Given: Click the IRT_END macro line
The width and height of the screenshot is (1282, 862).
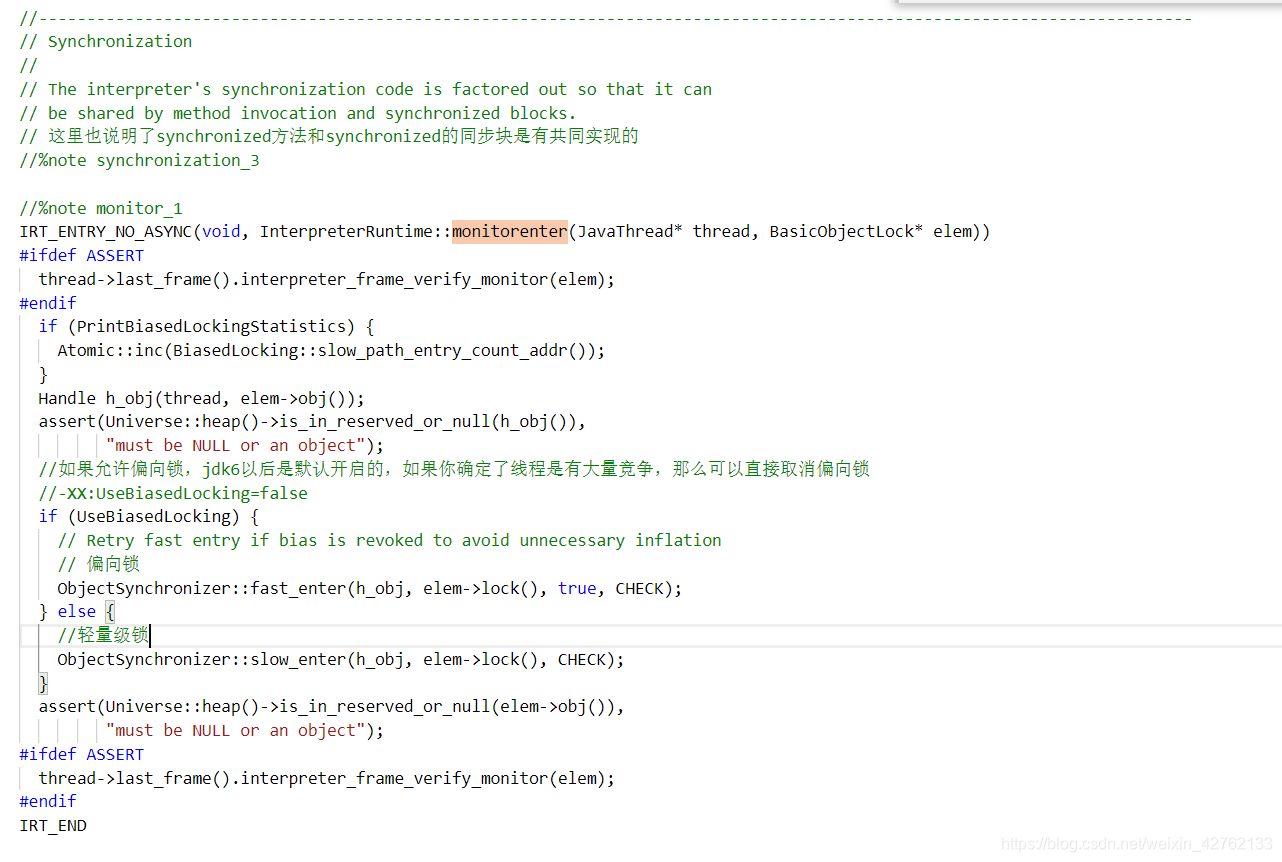Looking at the screenshot, I should [x=53, y=826].
